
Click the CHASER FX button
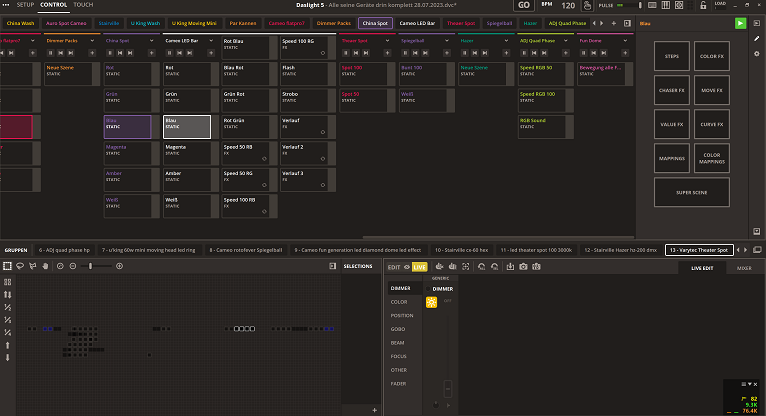click(x=672, y=90)
